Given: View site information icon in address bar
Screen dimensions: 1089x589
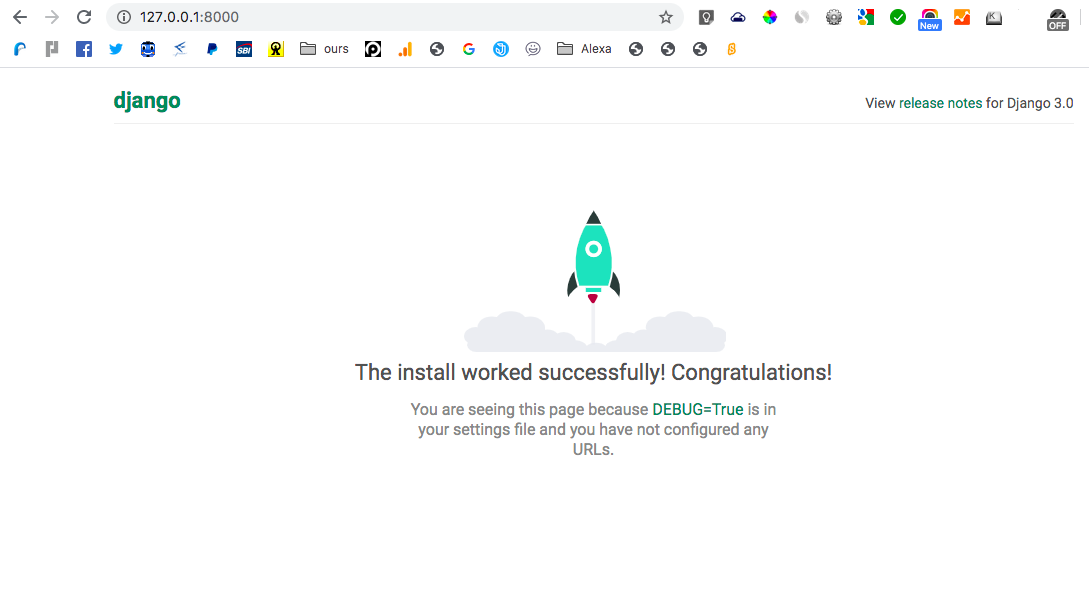Looking at the screenshot, I should [x=124, y=17].
